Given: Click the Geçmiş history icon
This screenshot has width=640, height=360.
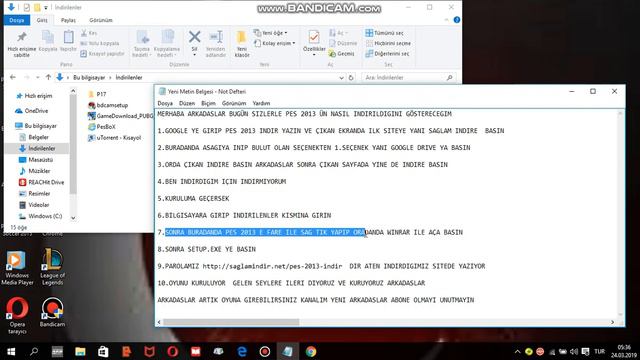Looking at the screenshot, I should pos(332,53).
